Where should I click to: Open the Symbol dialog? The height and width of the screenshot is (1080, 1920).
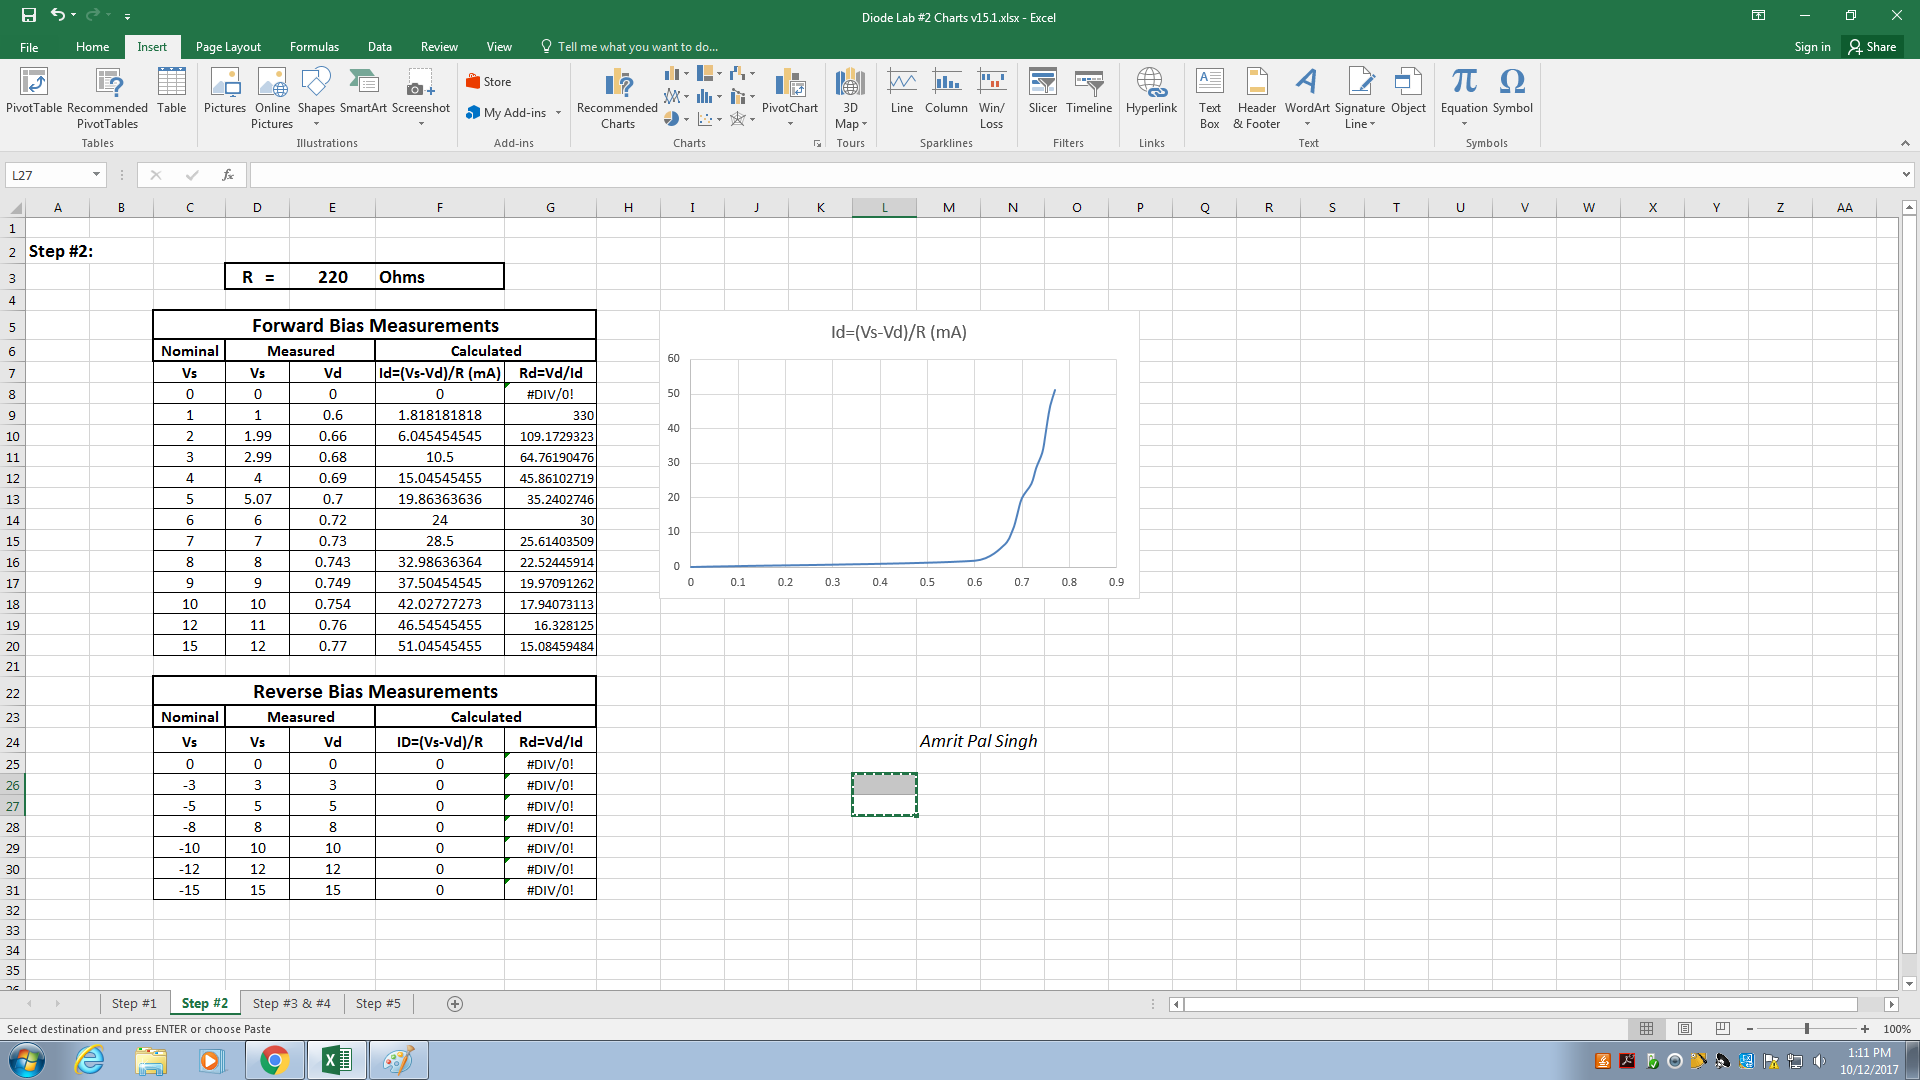click(1512, 90)
